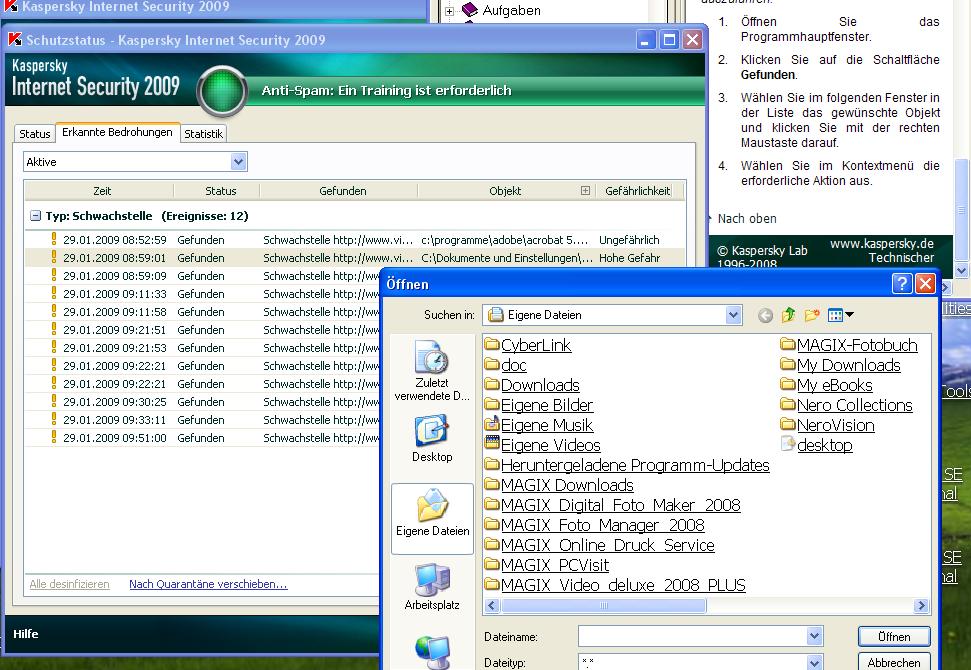Click Zuletzt verwendete Dokumente shortcut
The image size is (971, 670).
tap(432, 370)
